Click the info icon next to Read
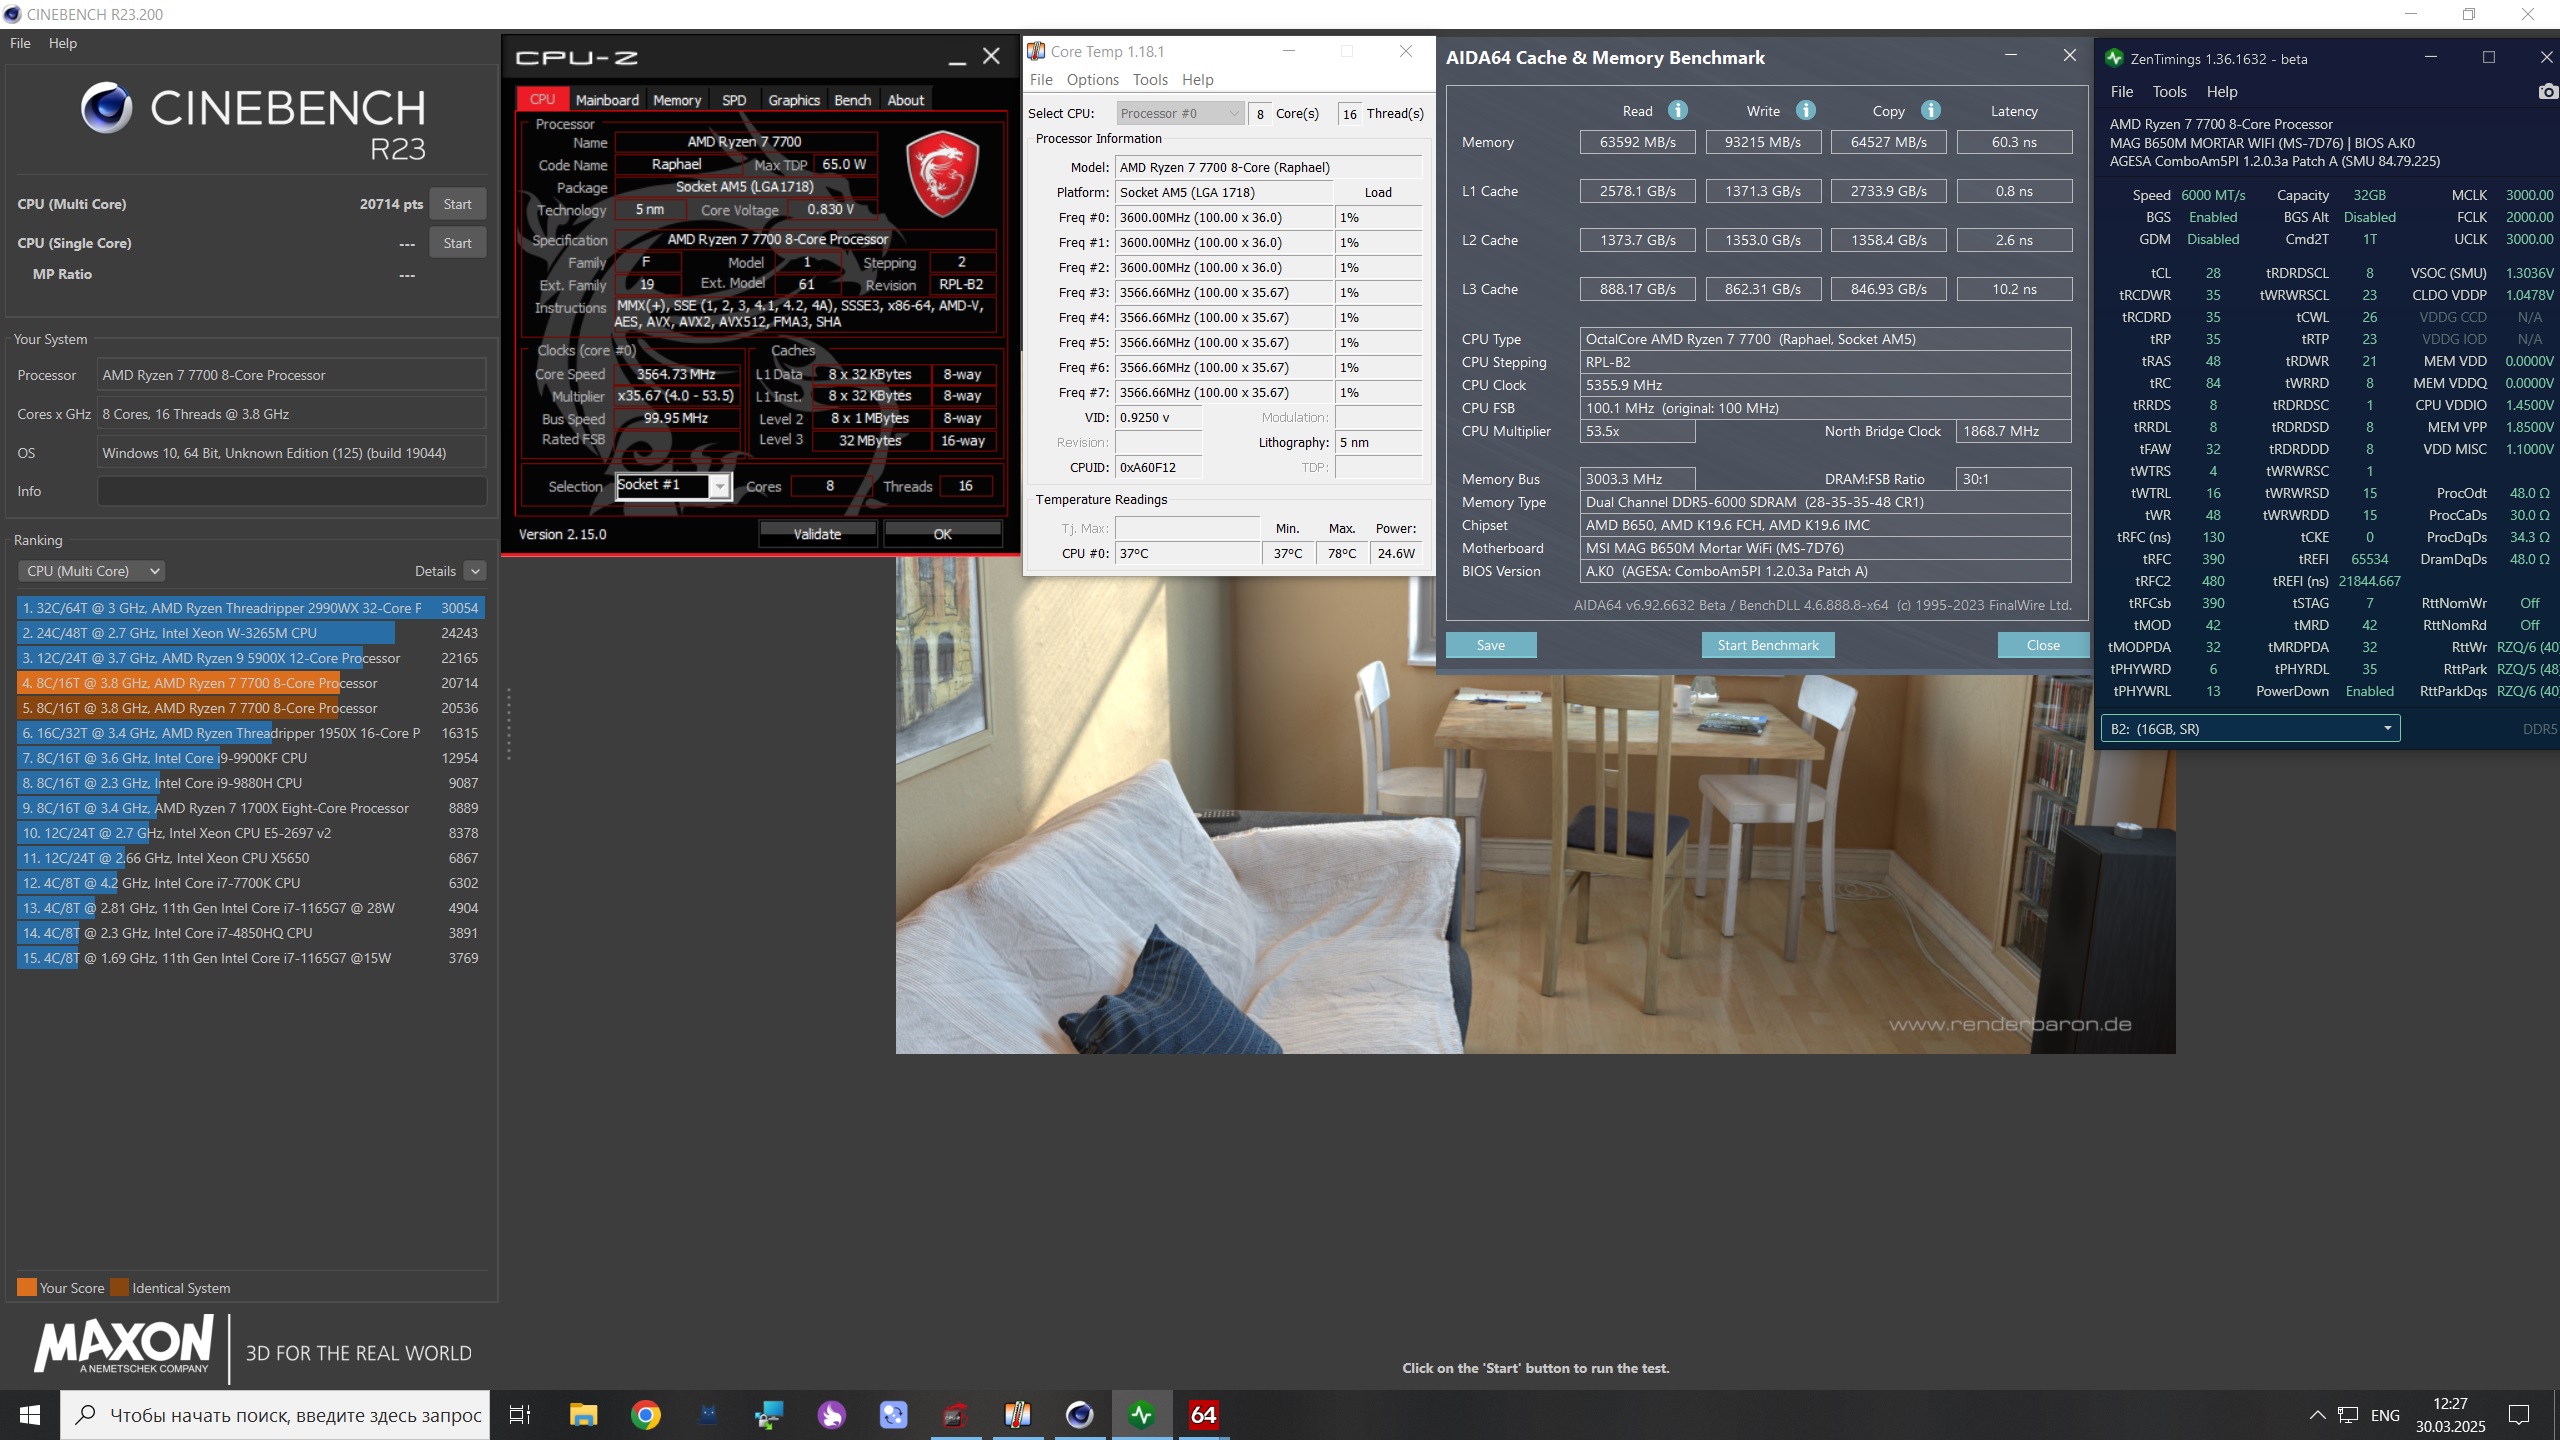 [x=1678, y=110]
